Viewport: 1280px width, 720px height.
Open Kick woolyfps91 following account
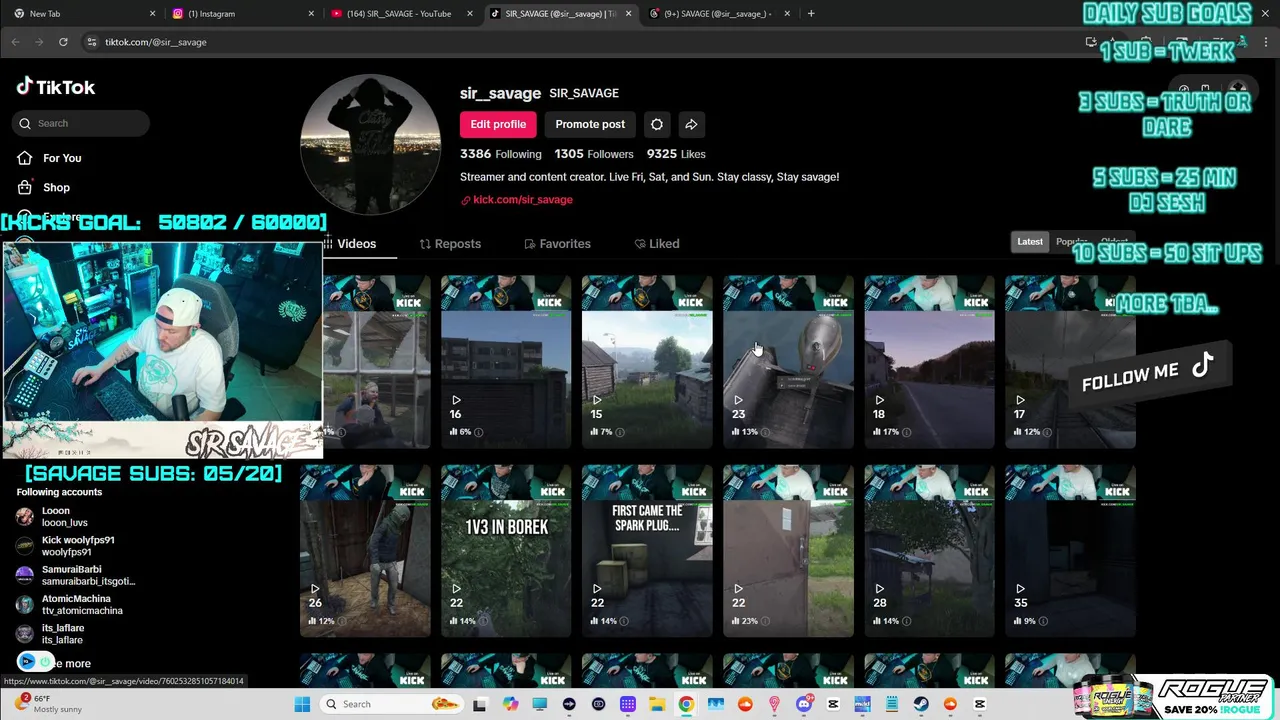pyautogui.click(x=66, y=546)
